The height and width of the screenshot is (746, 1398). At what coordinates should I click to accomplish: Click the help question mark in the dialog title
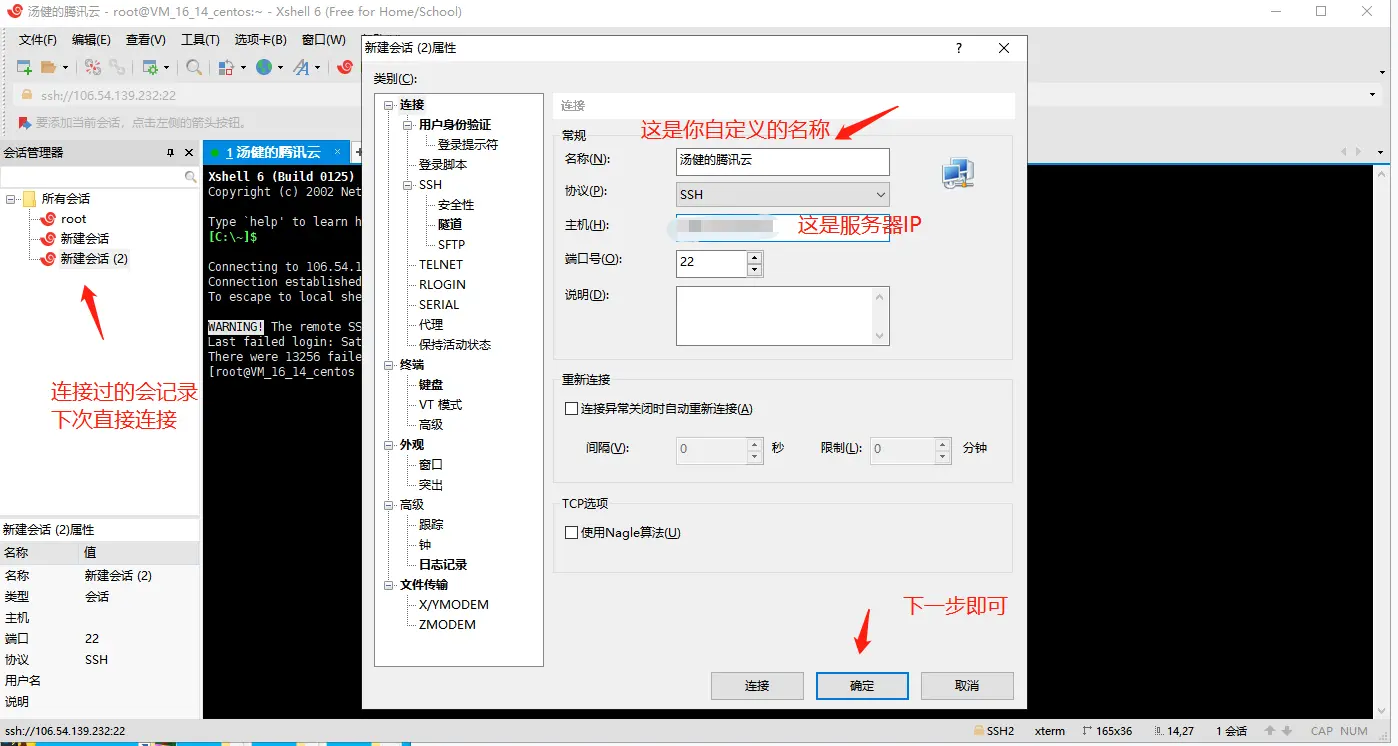coord(959,48)
